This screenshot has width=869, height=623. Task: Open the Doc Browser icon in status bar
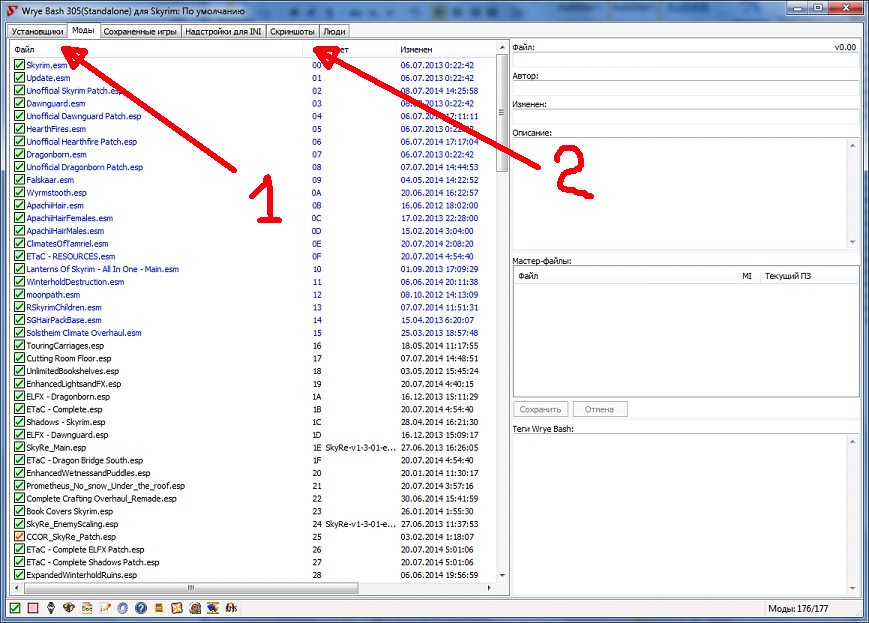coord(87,608)
